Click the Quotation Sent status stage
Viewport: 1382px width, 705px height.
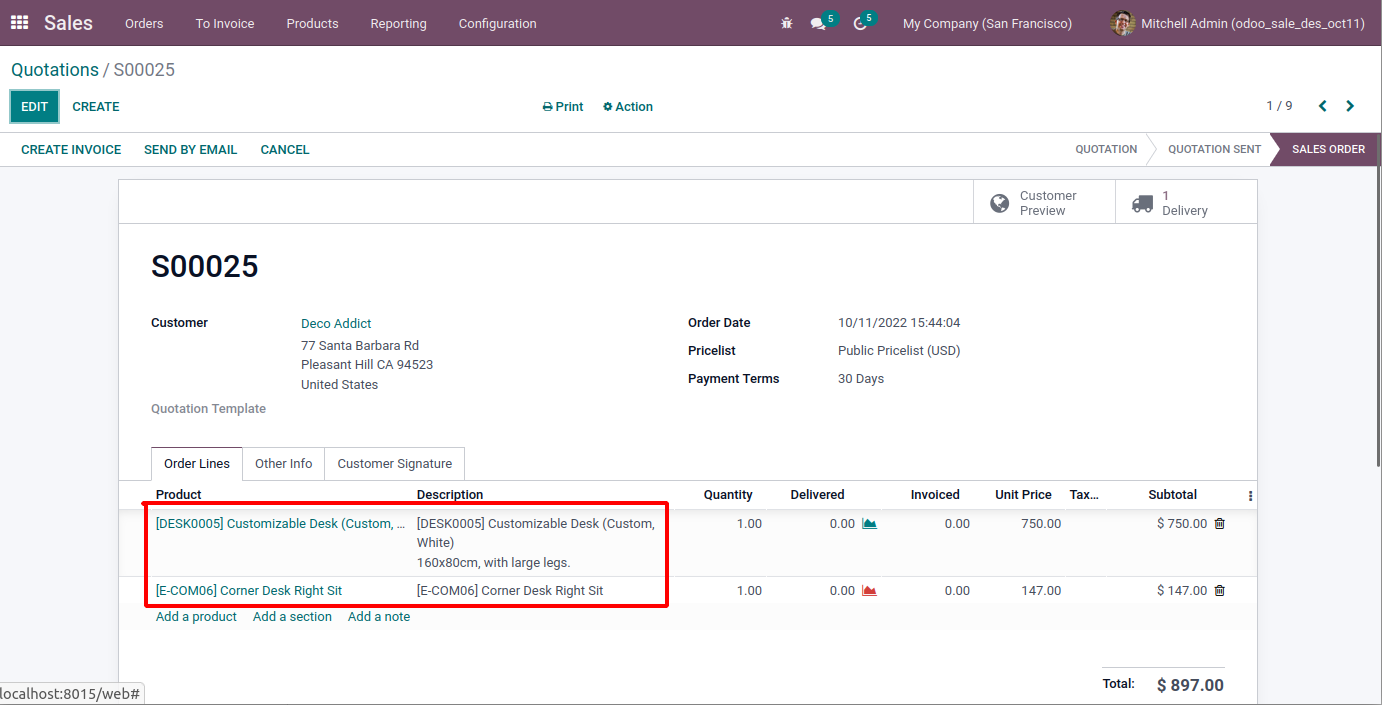coord(1214,149)
